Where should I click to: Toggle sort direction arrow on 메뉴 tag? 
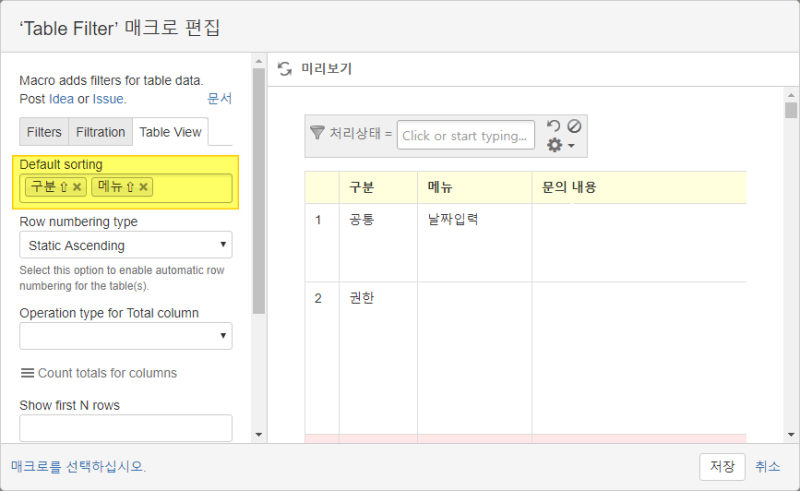coord(130,187)
